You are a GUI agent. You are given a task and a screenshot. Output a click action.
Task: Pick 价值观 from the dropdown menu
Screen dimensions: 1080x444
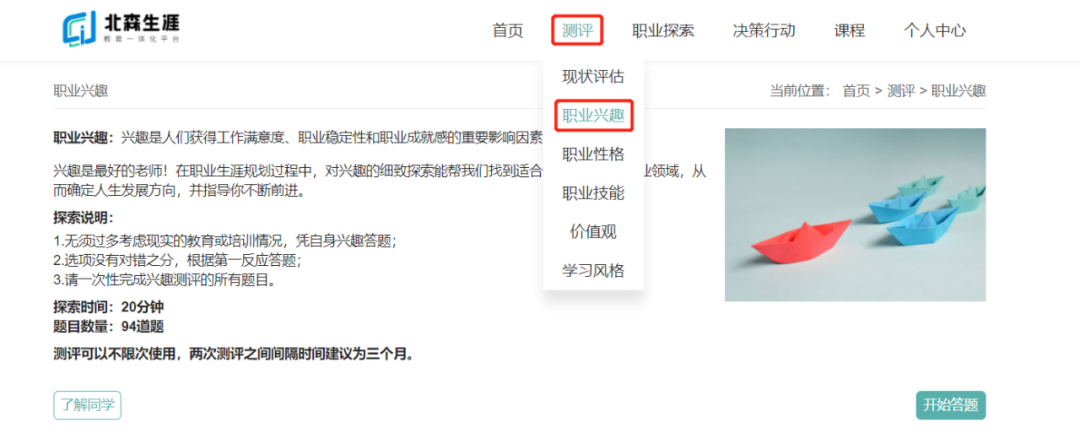pos(593,232)
